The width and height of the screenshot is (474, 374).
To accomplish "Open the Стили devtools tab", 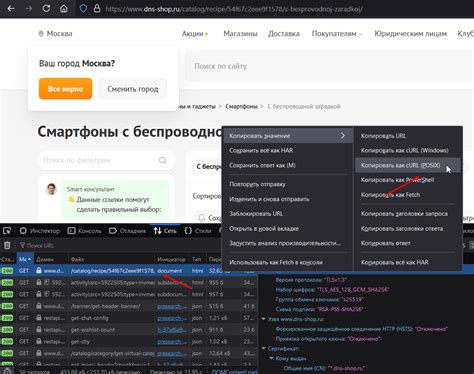I will click(x=198, y=231).
